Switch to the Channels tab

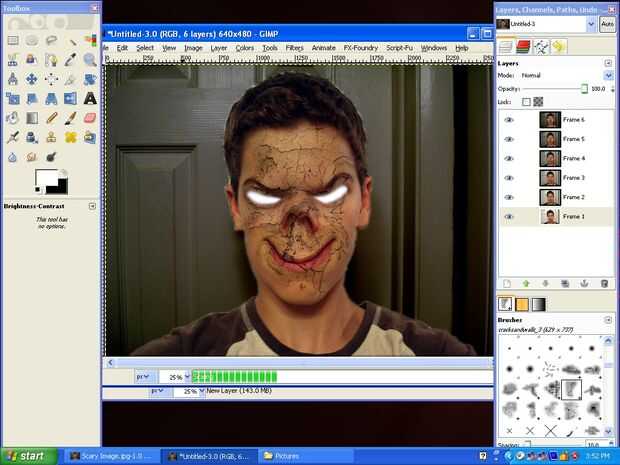523,47
